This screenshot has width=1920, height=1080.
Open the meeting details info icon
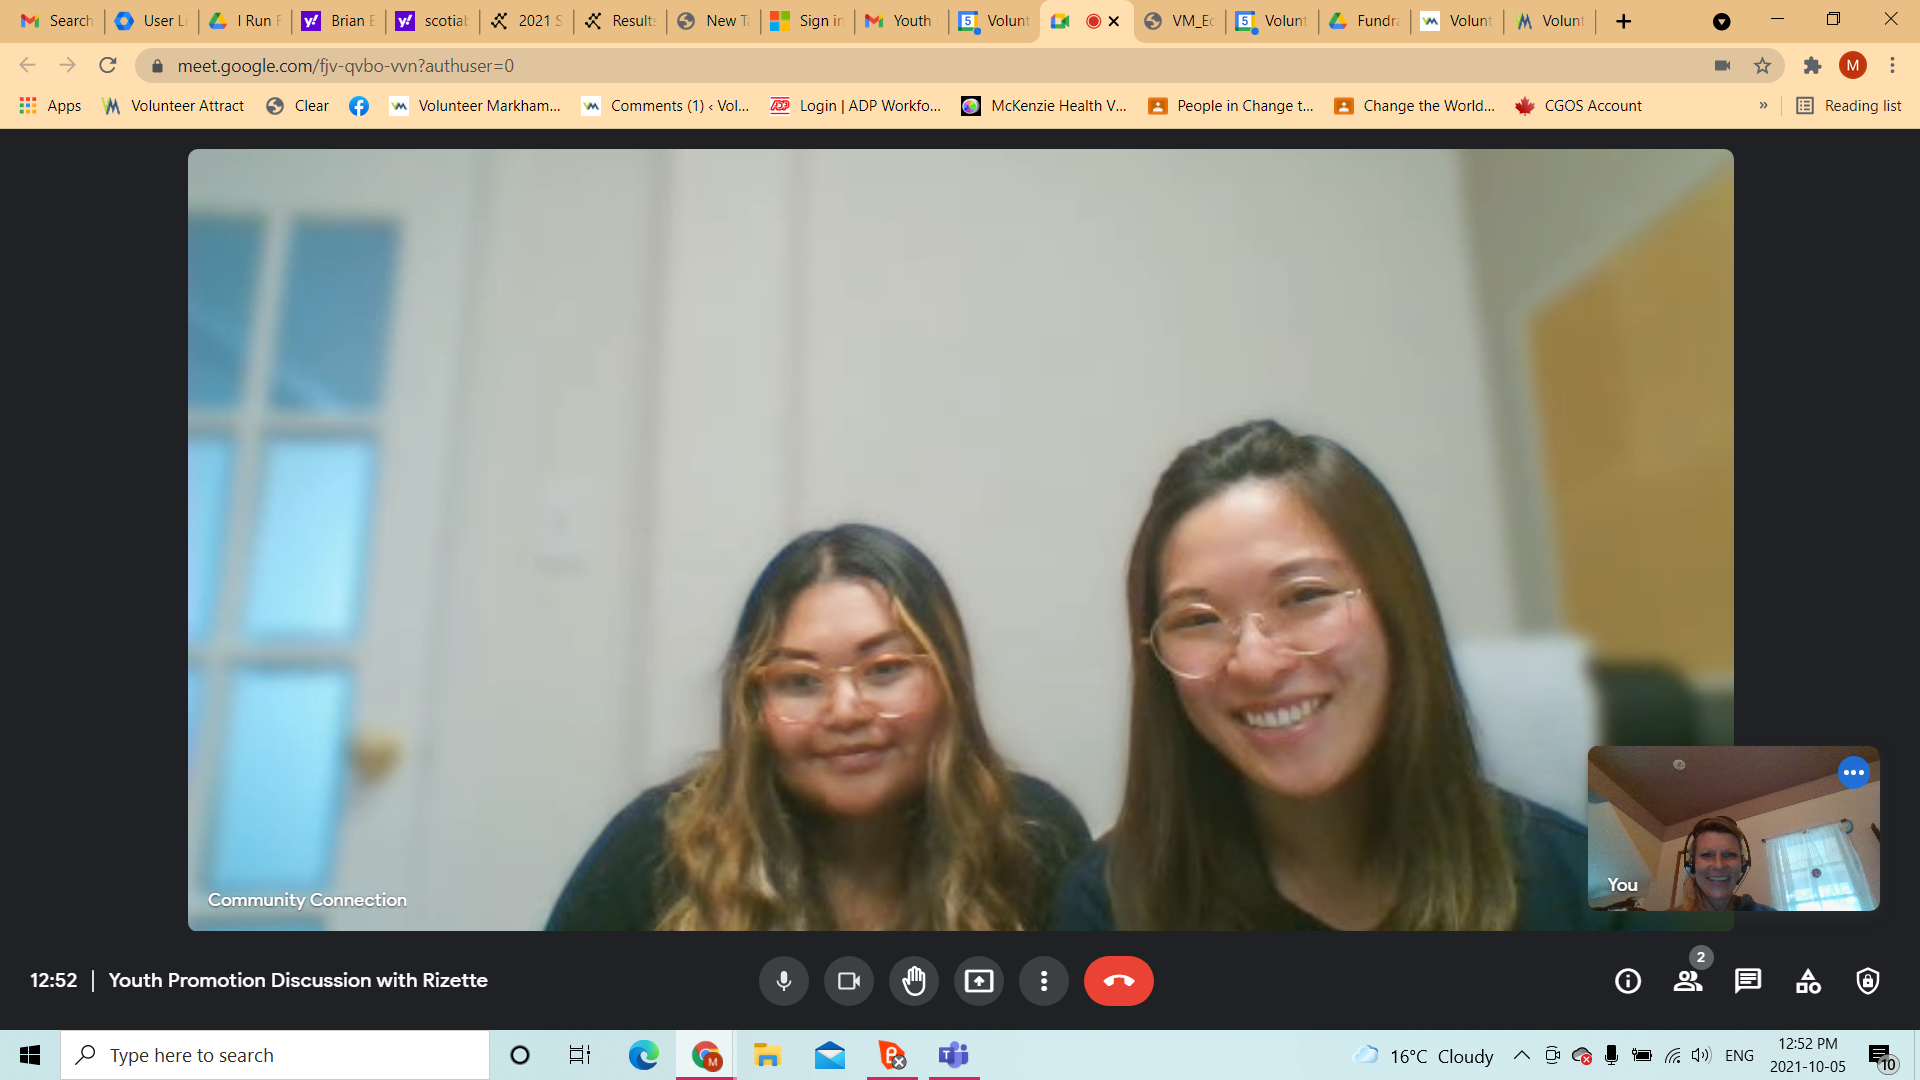(x=1628, y=981)
